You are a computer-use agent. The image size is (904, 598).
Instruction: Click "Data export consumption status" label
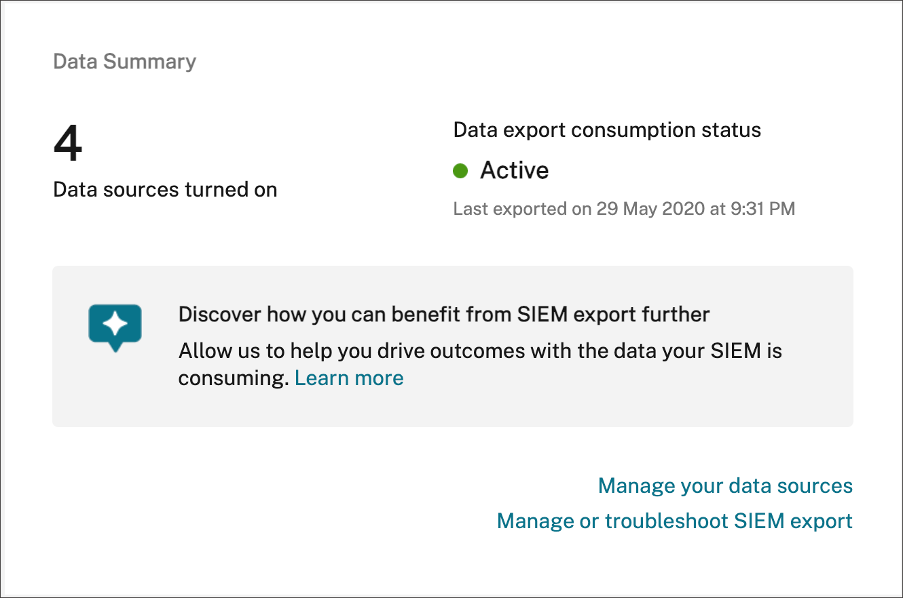click(x=607, y=130)
